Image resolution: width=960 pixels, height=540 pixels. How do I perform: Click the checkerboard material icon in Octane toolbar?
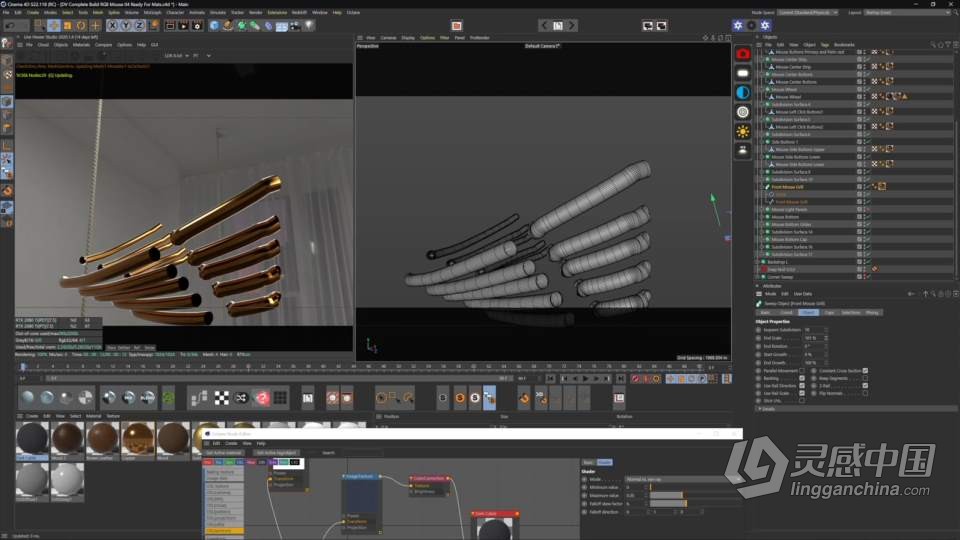(x=222, y=398)
